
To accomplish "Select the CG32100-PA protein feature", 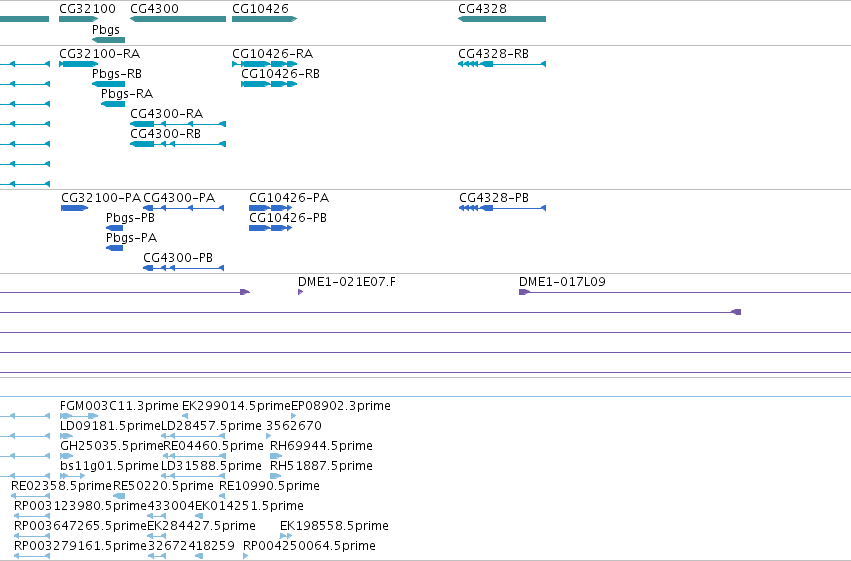I will pyautogui.click(x=101, y=198).
